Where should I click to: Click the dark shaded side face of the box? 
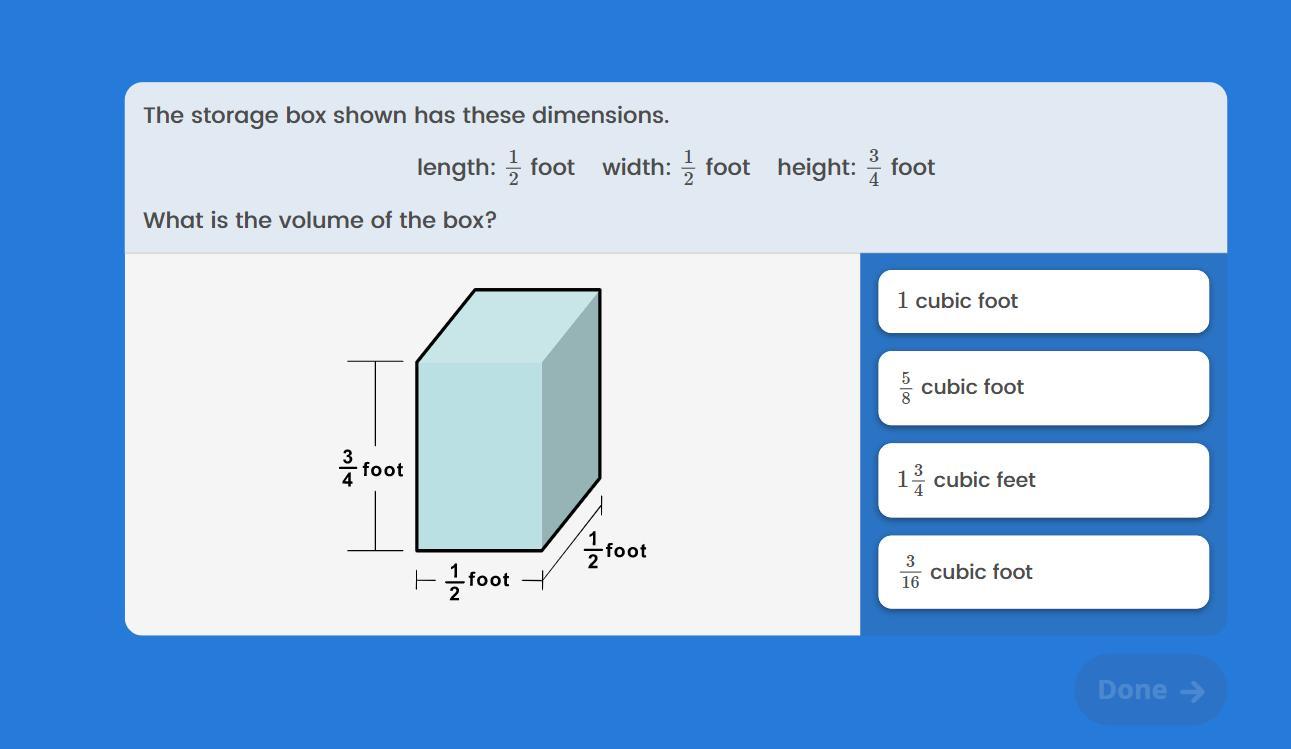(571, 430)
